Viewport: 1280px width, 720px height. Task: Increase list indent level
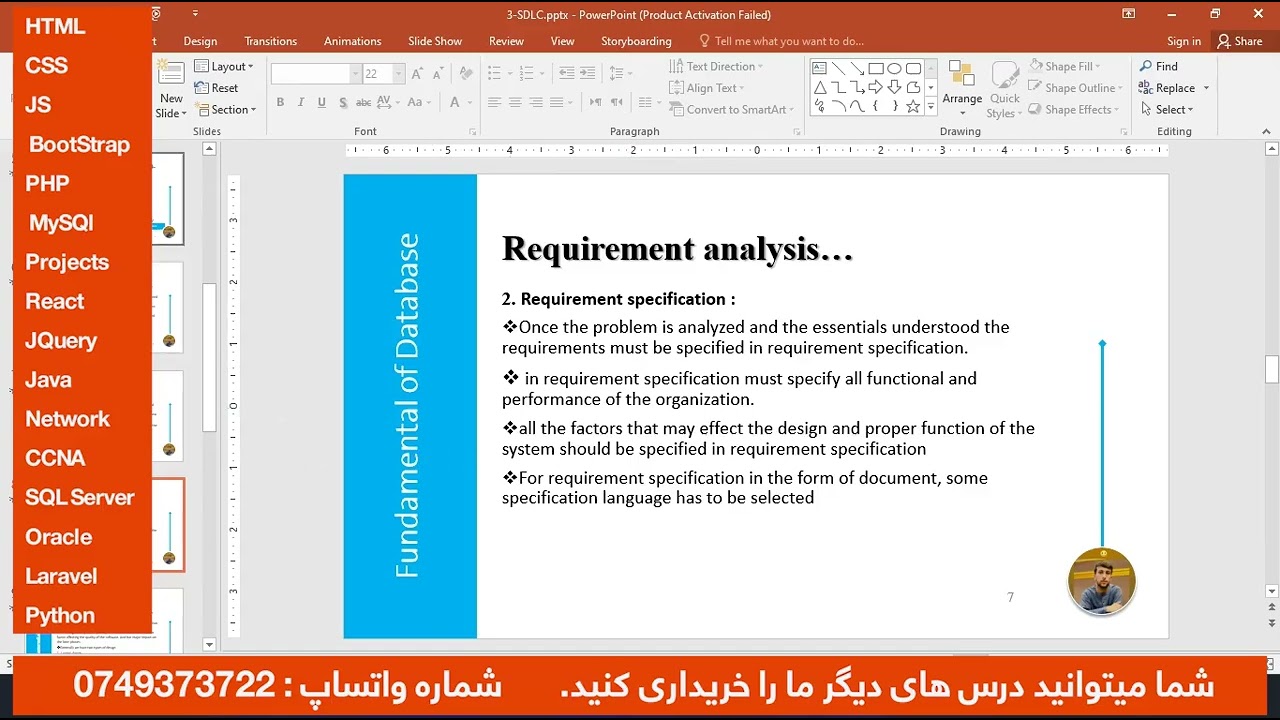pos(588,73)
